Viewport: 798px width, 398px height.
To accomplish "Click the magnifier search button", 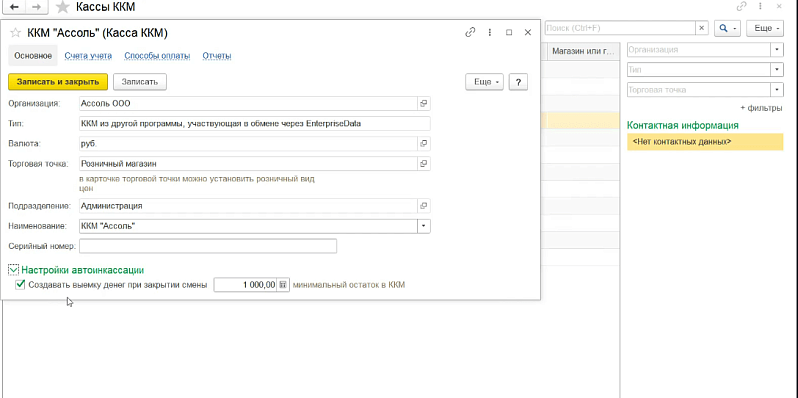I will [x=727, y=28].
